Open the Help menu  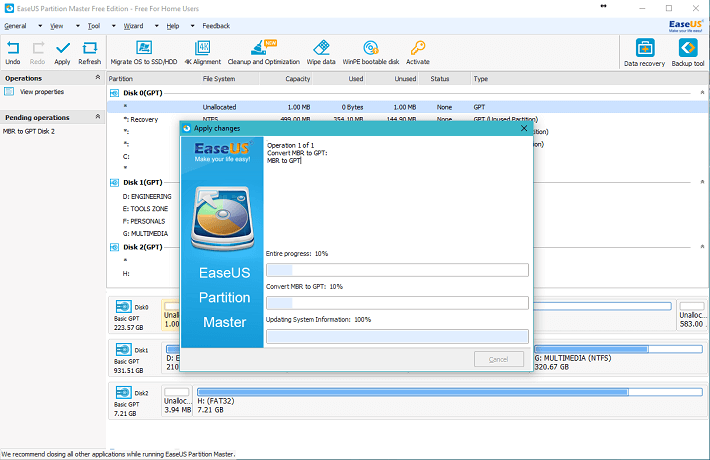(173, 26)
